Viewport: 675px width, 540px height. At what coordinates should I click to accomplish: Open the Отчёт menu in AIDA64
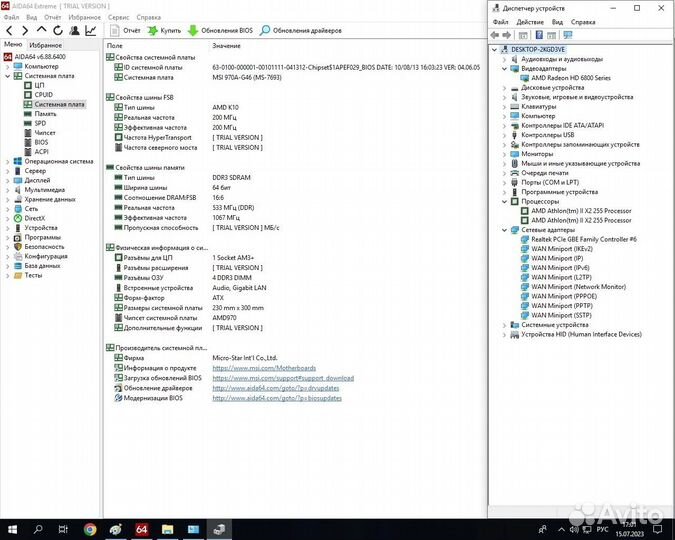pyautogui.click(x=53, y=17)
